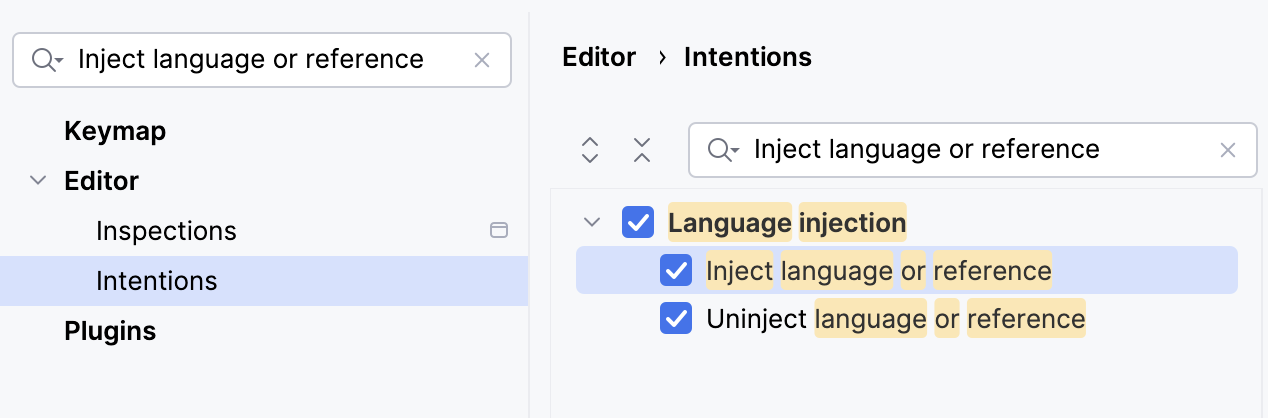The height and width of the screenshot is (418, 1268).
Task: Clear the left settings search field
Action: tap(482, 60)
